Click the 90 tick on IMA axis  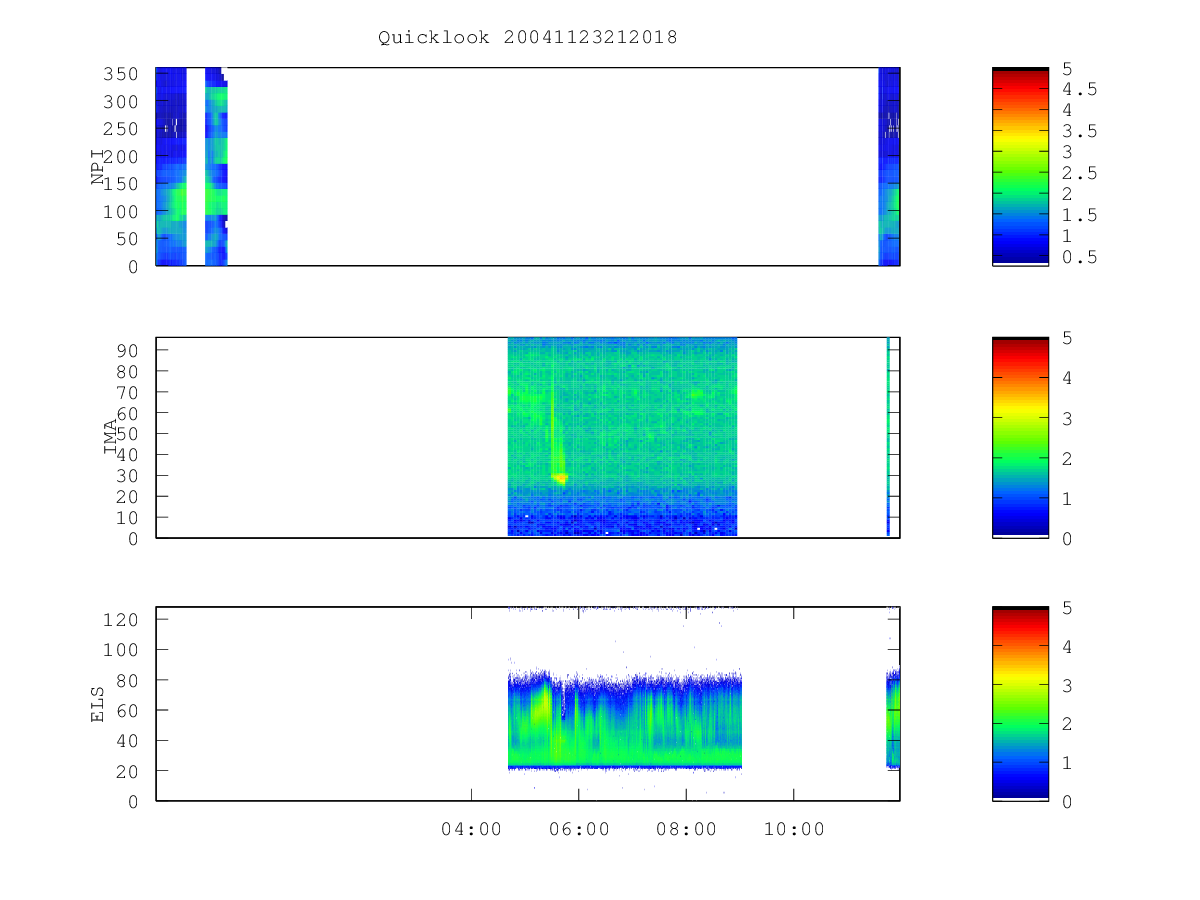click(x=130, y=350)
